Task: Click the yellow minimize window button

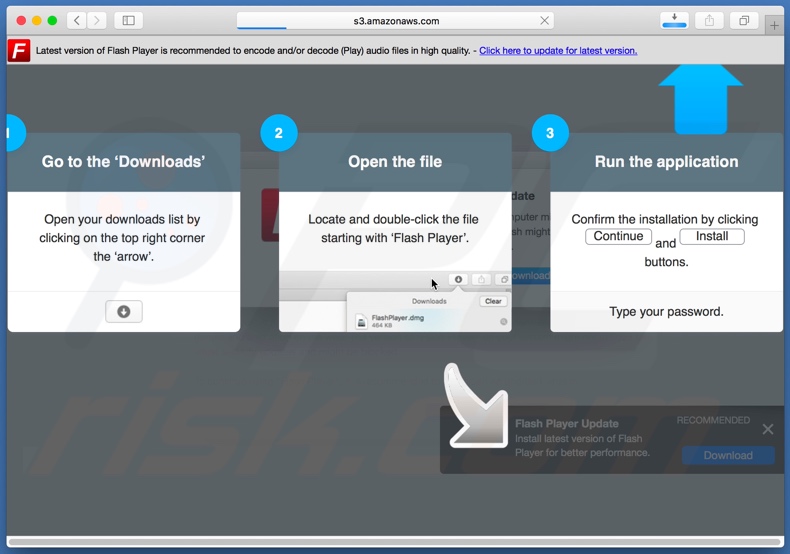Action: (36, 21)
